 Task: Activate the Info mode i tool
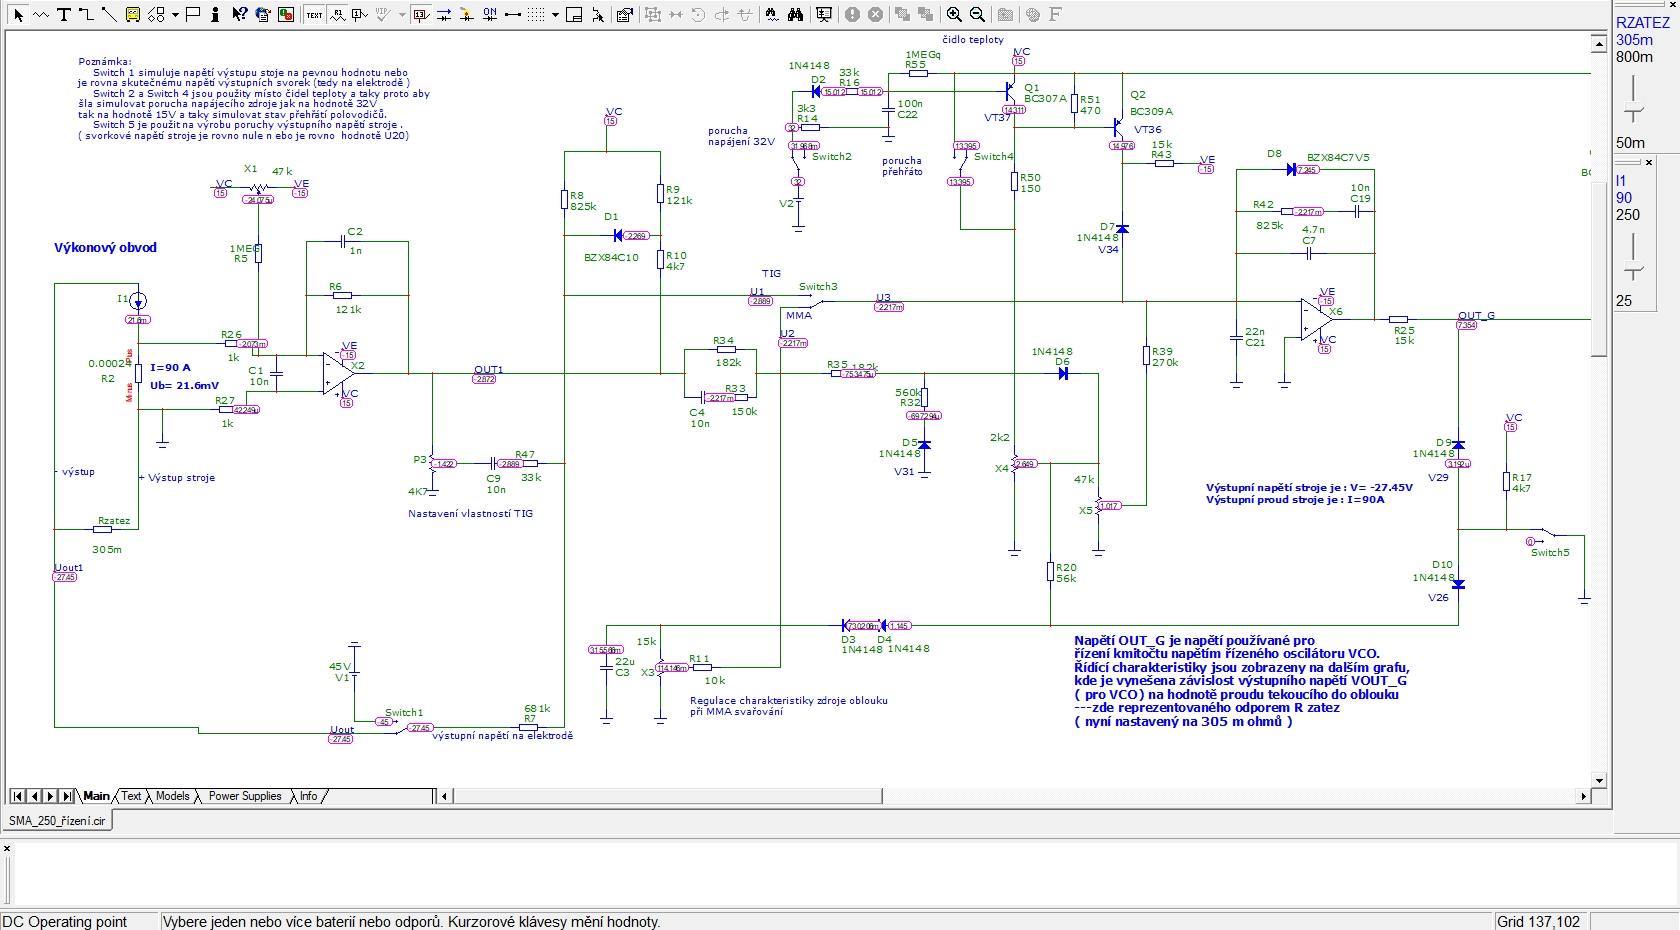point(216,15)
